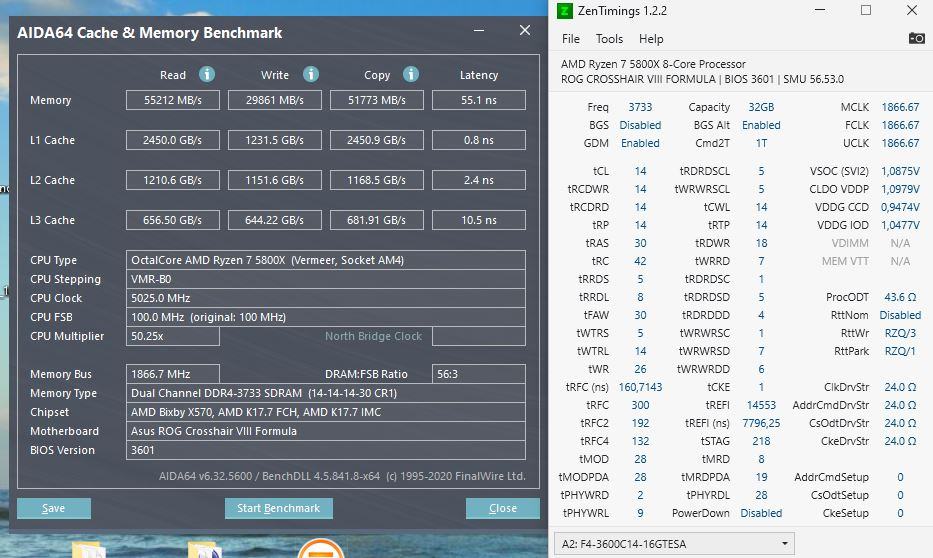This screenshot has width=933, height=558.
Task: Click the RttNom value Disabled
Action: coord(900,315)
